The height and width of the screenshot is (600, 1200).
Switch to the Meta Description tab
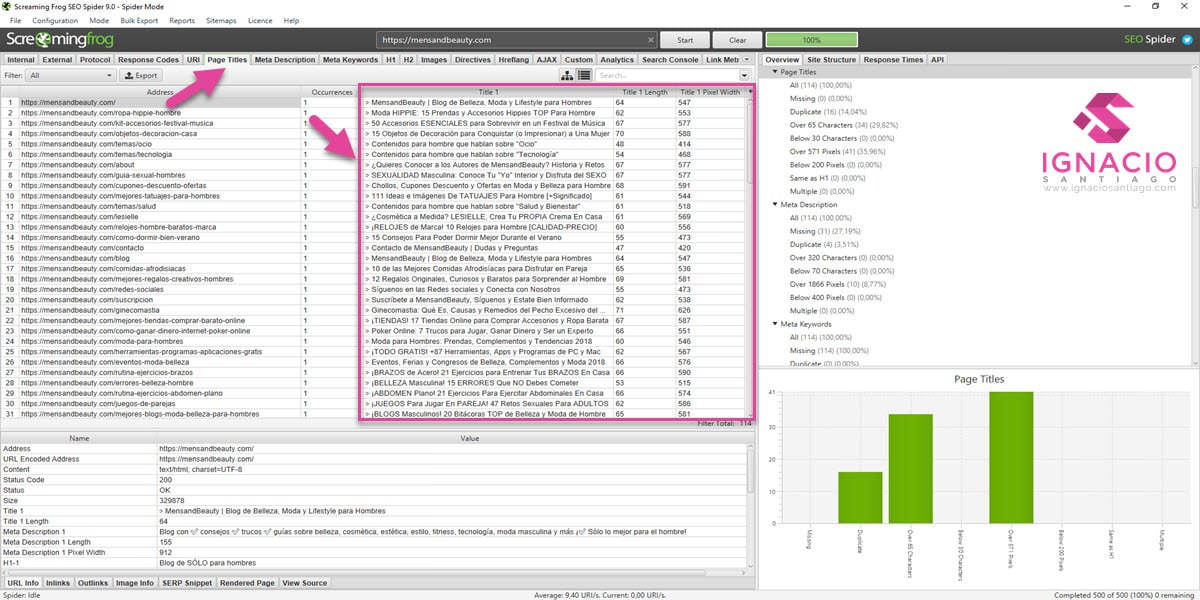point(284,59)
